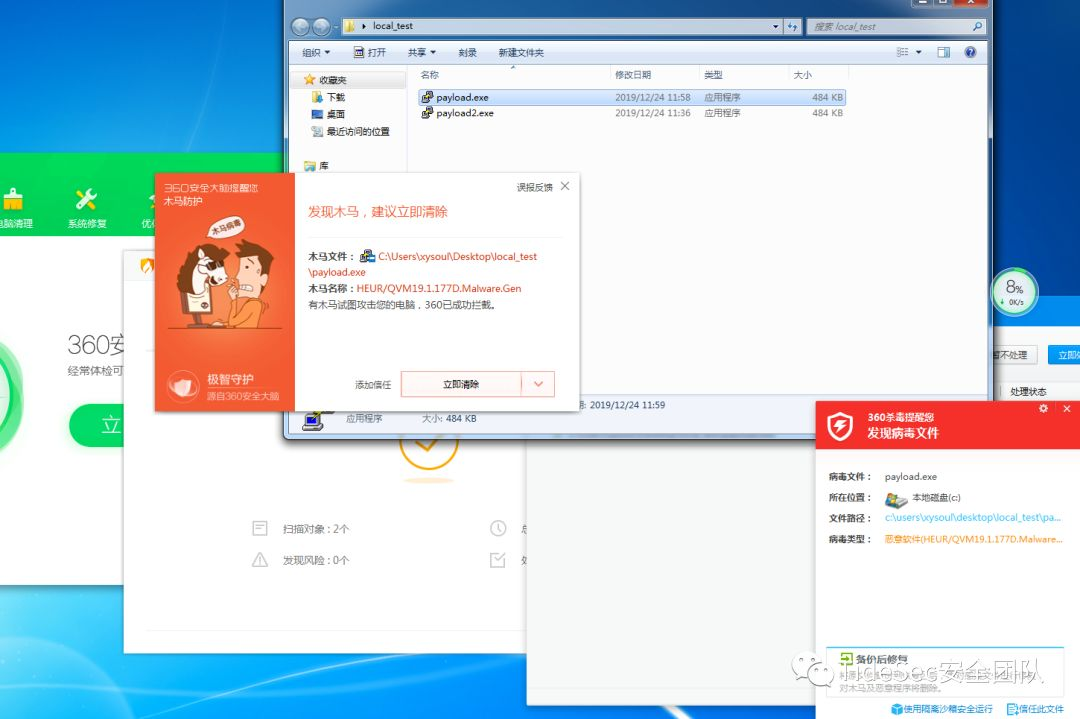
Task: Click green 立 scan button in 360 window
Action: [96, 425]
